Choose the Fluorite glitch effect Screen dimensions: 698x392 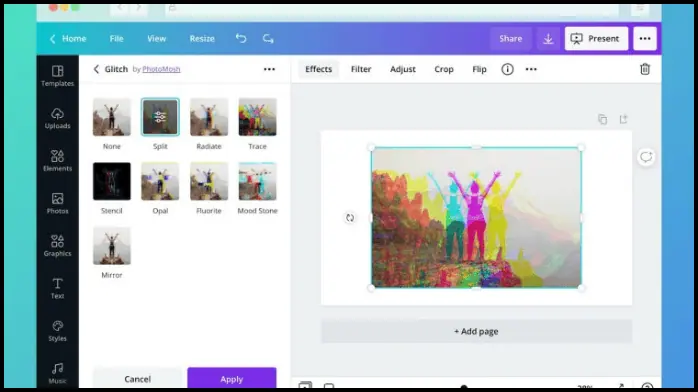(209, 182)
